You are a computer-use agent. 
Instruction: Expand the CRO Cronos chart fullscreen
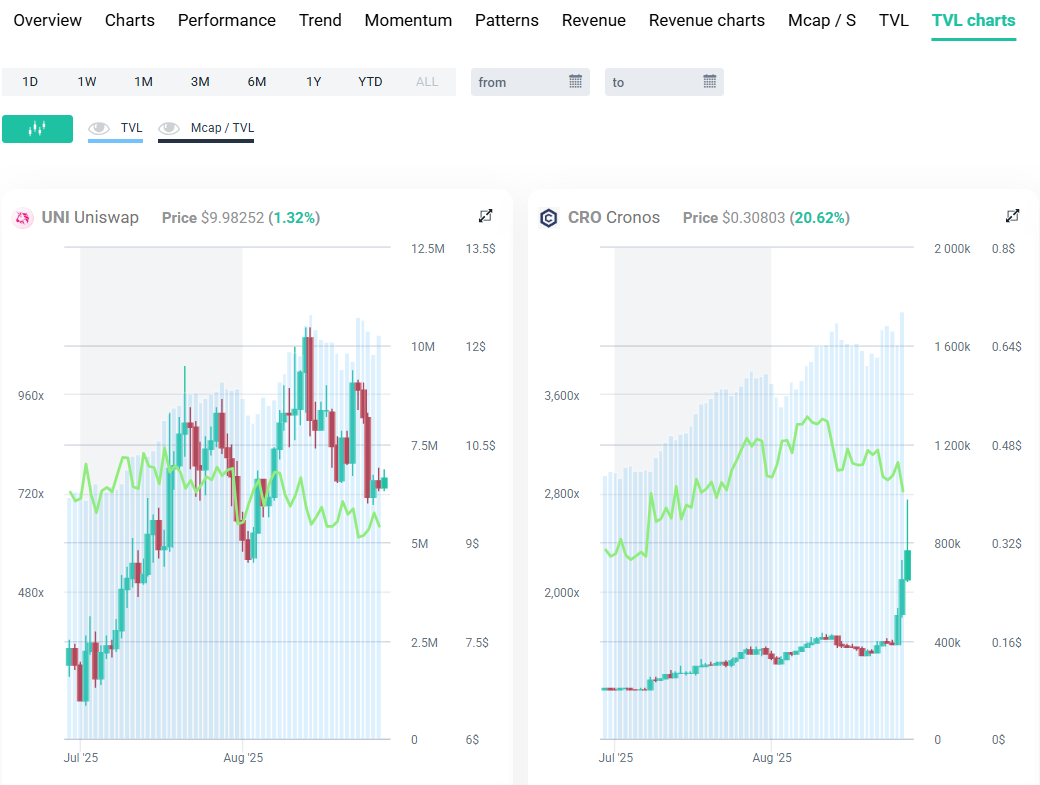[x=1012, y=216]
